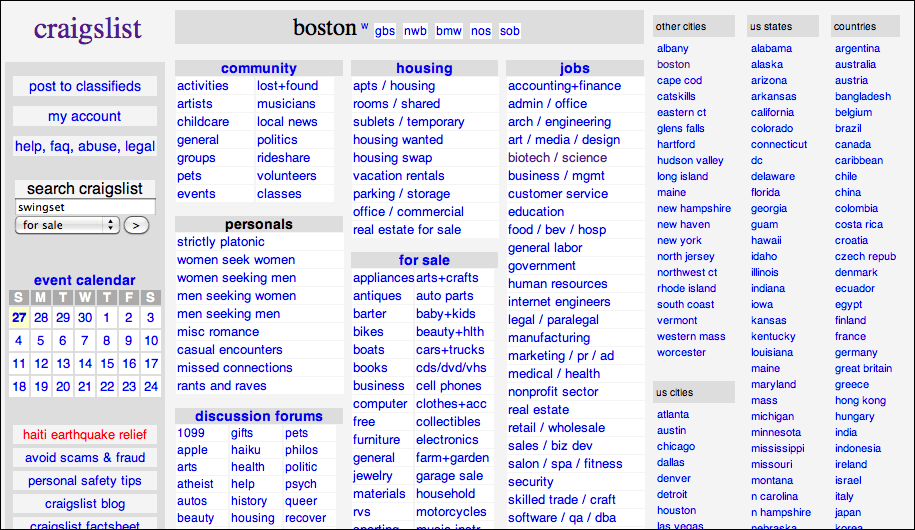
Task: Browse 'lost+found' community listings
Action: point(288,86)
